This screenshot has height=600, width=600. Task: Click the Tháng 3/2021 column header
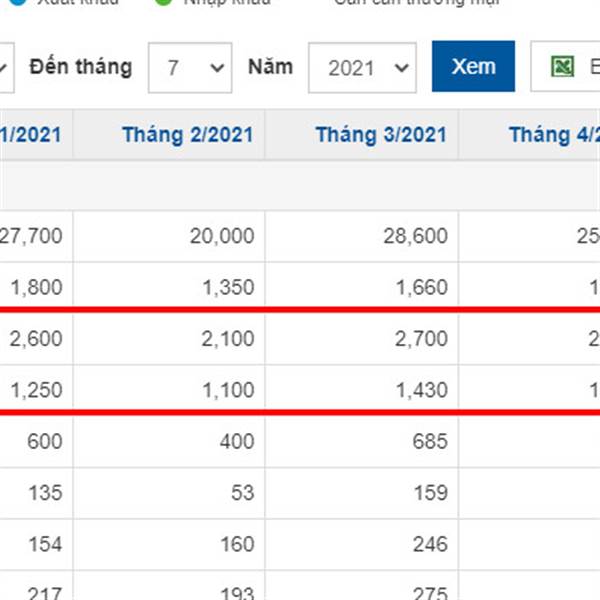(362, 134)
